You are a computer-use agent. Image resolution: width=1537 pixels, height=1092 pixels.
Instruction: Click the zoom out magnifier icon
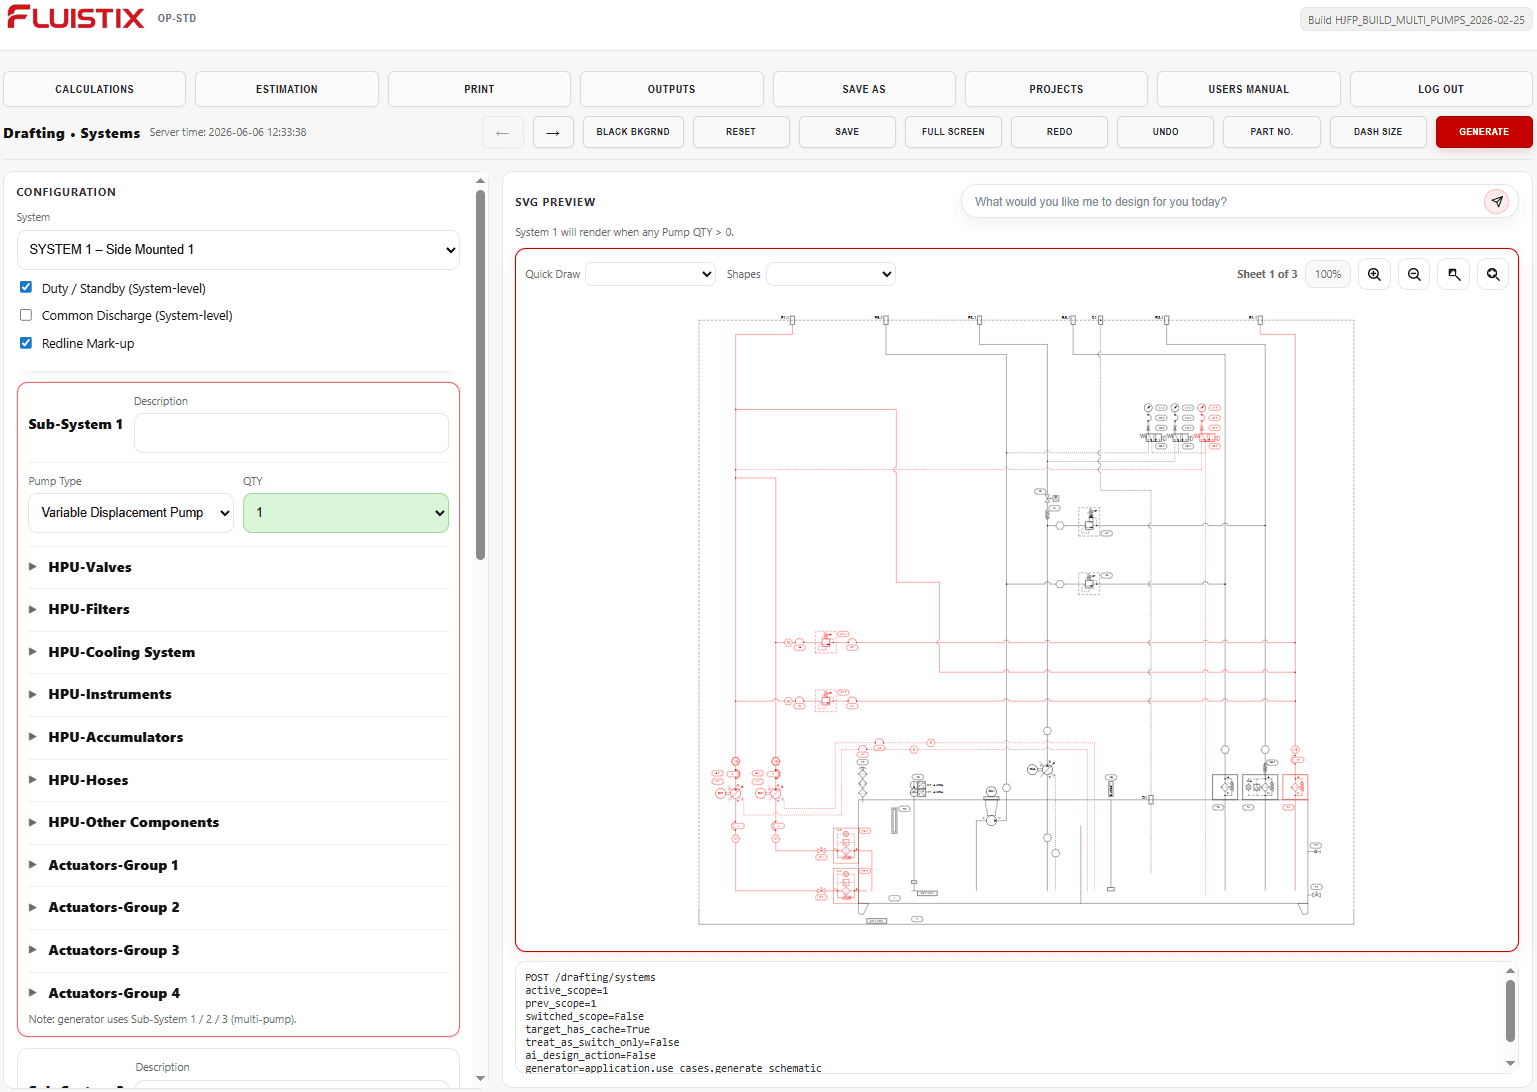(1414, 274)
